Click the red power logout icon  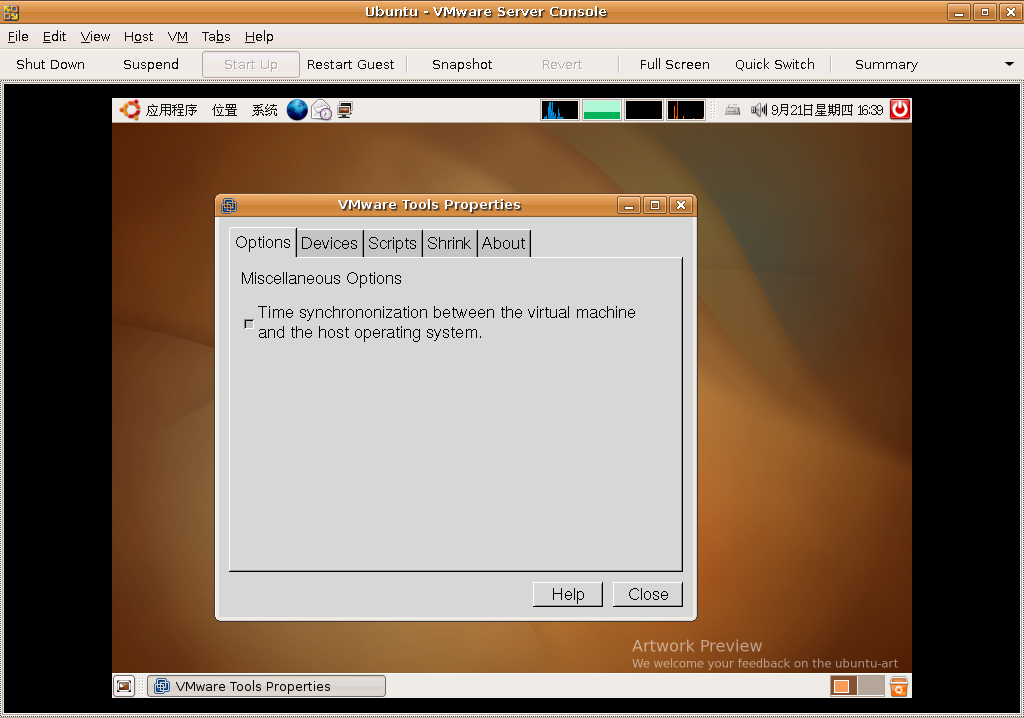pos(900,110)
